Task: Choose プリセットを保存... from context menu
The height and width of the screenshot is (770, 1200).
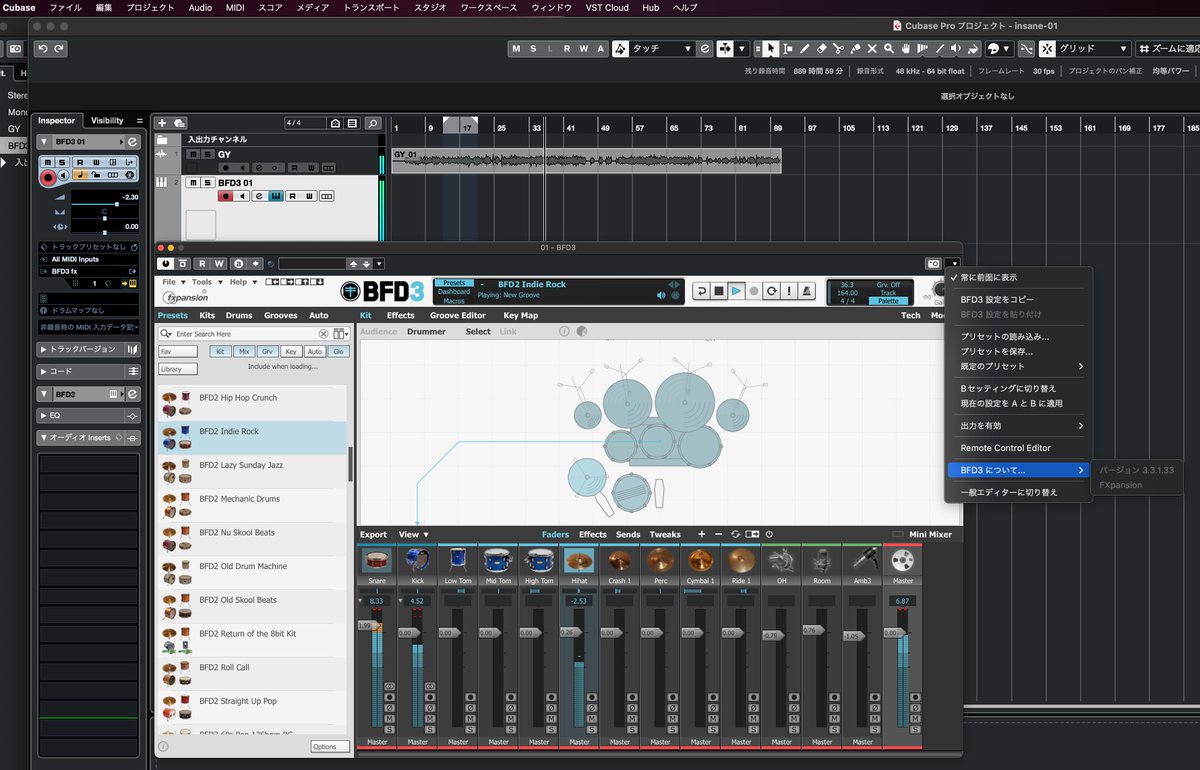Action: [x=997, y=352]
